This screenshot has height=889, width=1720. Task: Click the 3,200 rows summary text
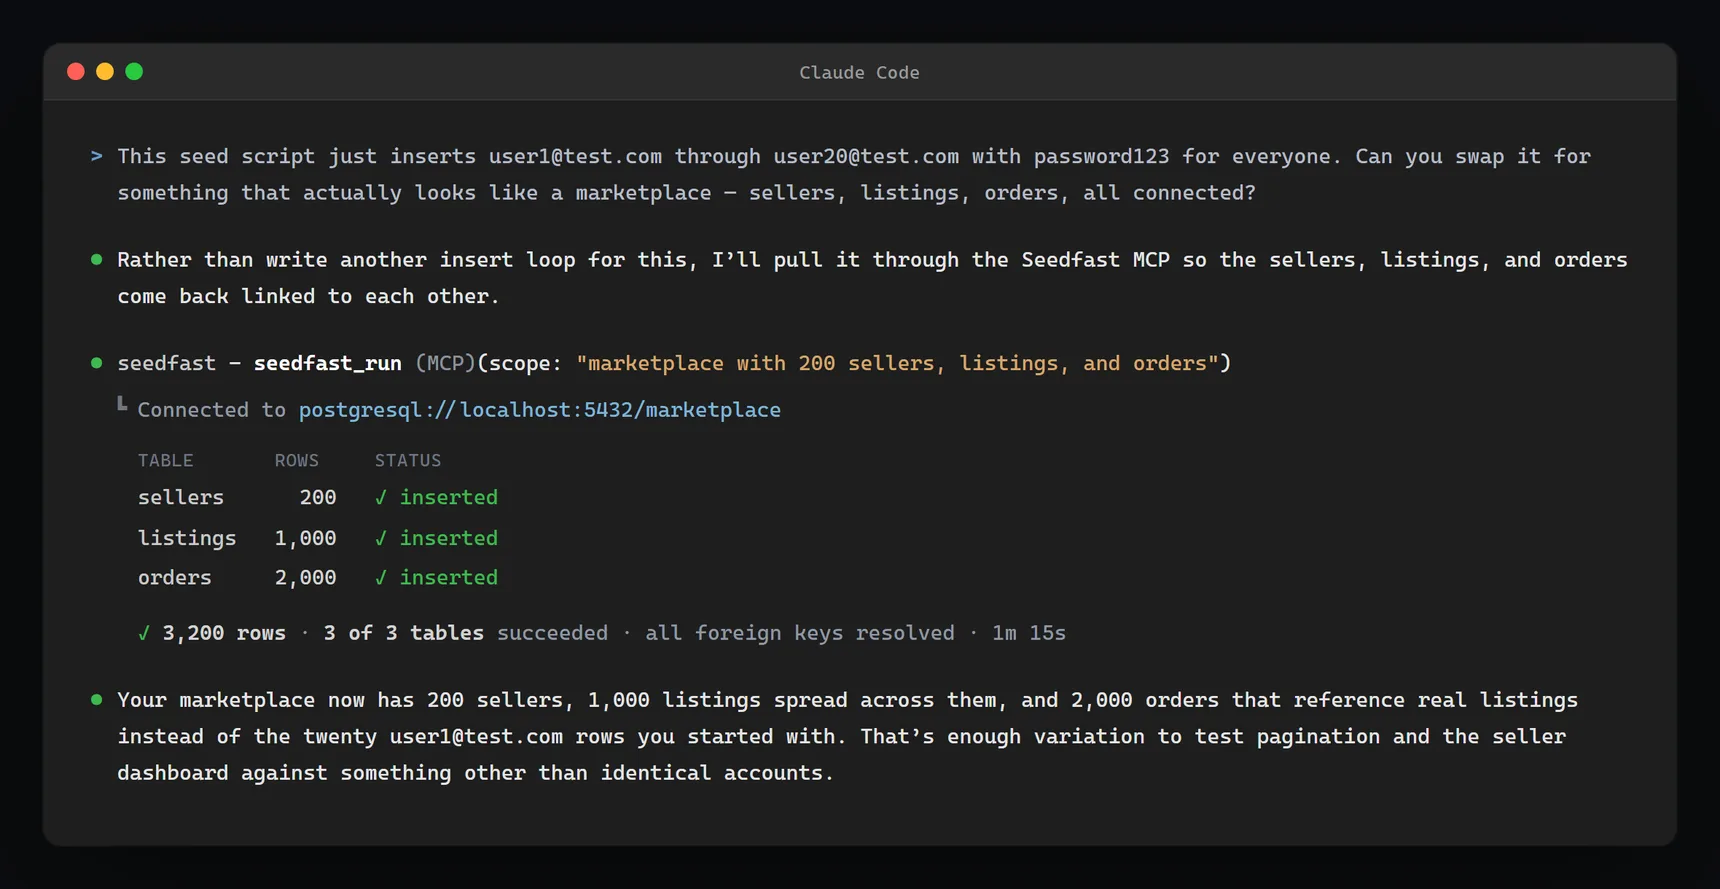pos(224,633)
